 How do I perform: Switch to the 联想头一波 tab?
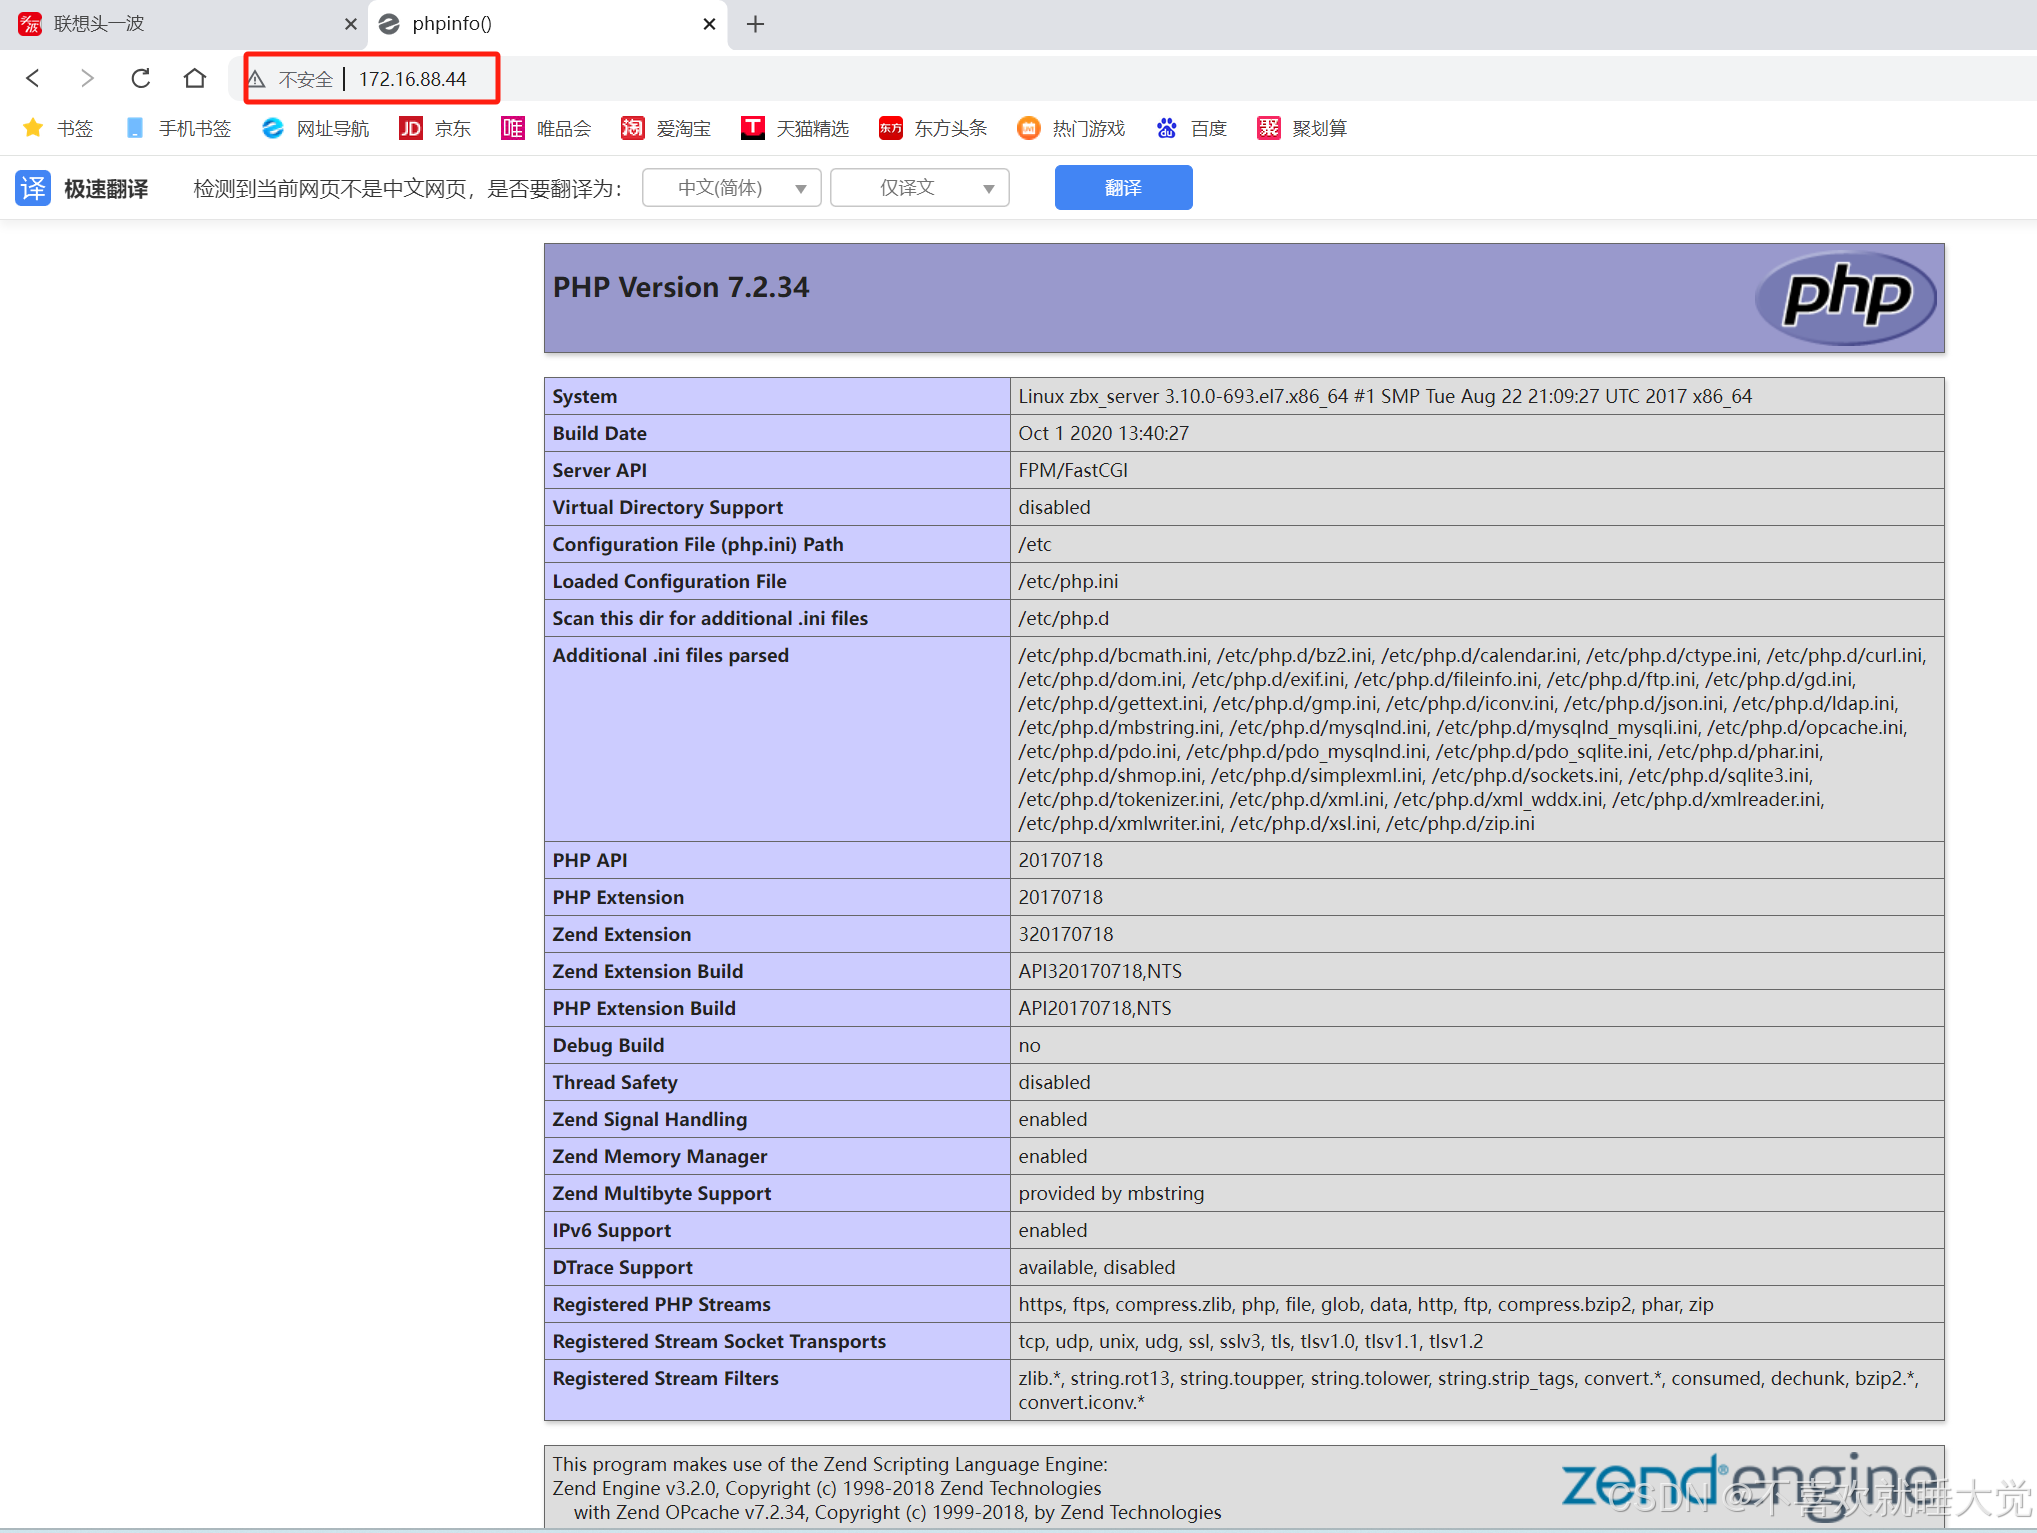coord(186,24)
